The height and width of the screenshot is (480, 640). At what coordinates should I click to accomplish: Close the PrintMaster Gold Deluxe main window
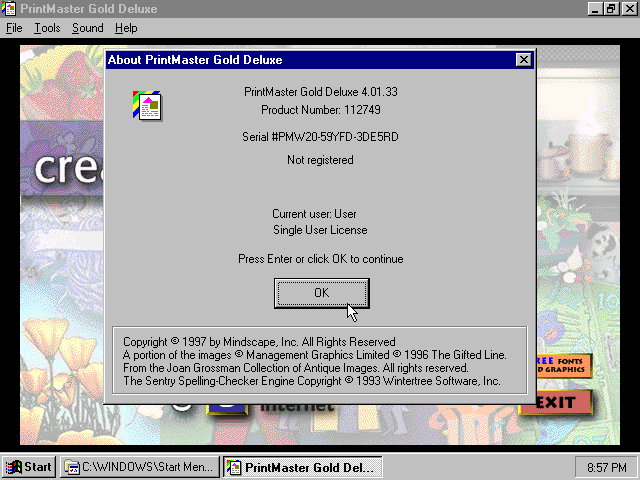pyautogui.click(x=630, y=9)
